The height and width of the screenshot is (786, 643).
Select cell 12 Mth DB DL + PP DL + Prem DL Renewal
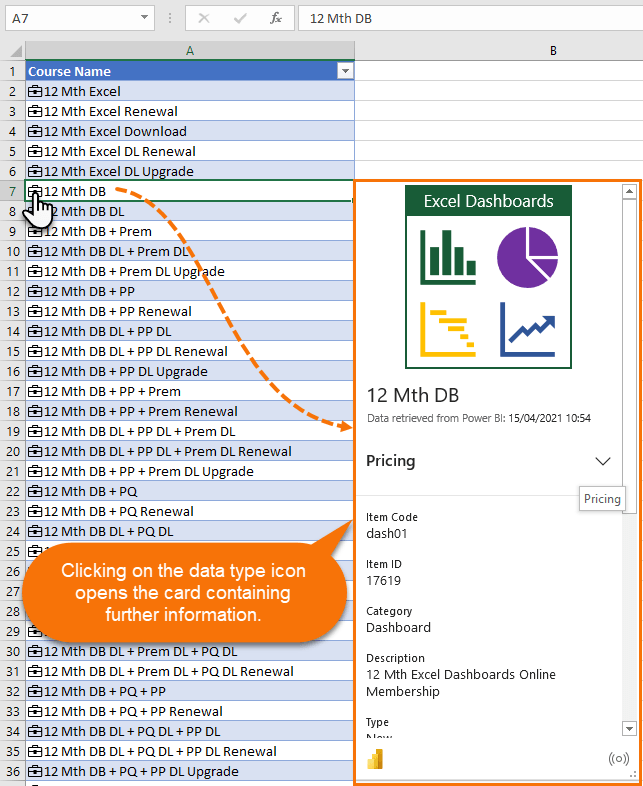[190, 452]
